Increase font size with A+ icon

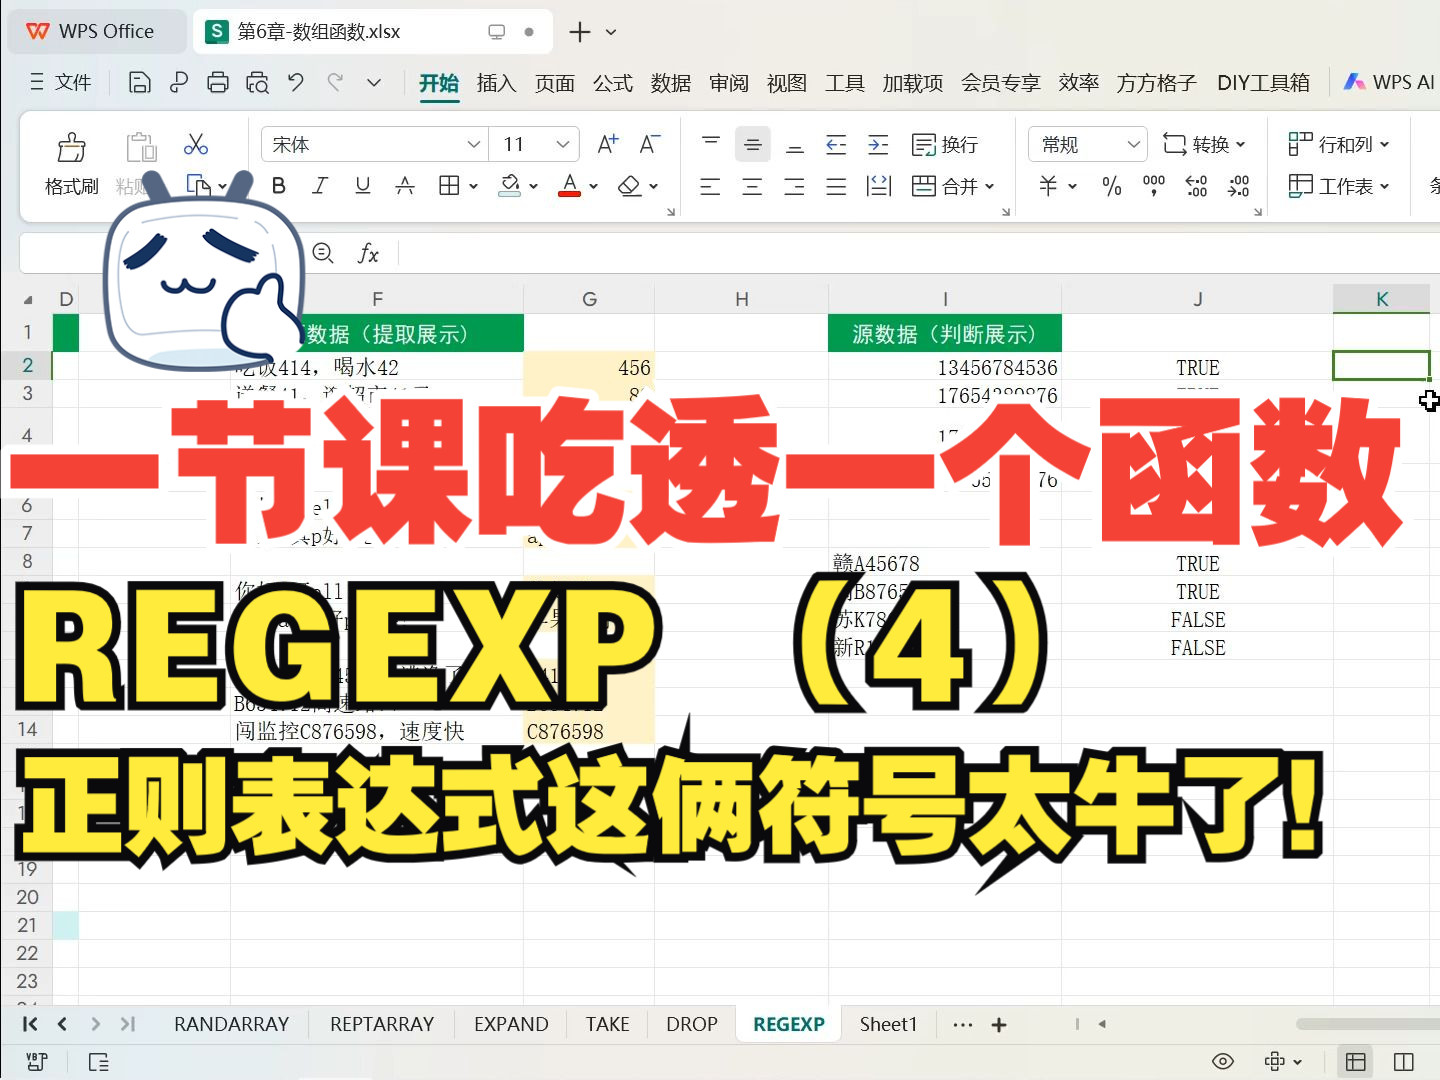pyautogui.click(x=607, y=145)
